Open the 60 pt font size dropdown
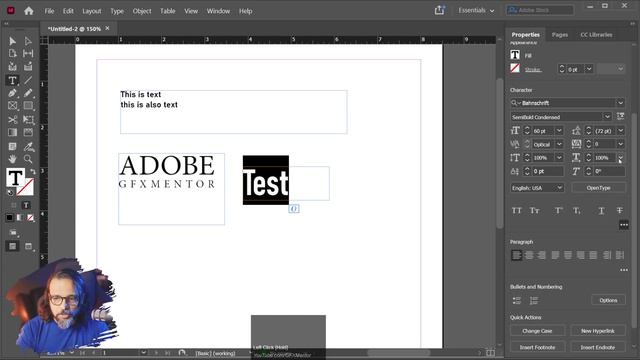 click(x=559, y=131)
